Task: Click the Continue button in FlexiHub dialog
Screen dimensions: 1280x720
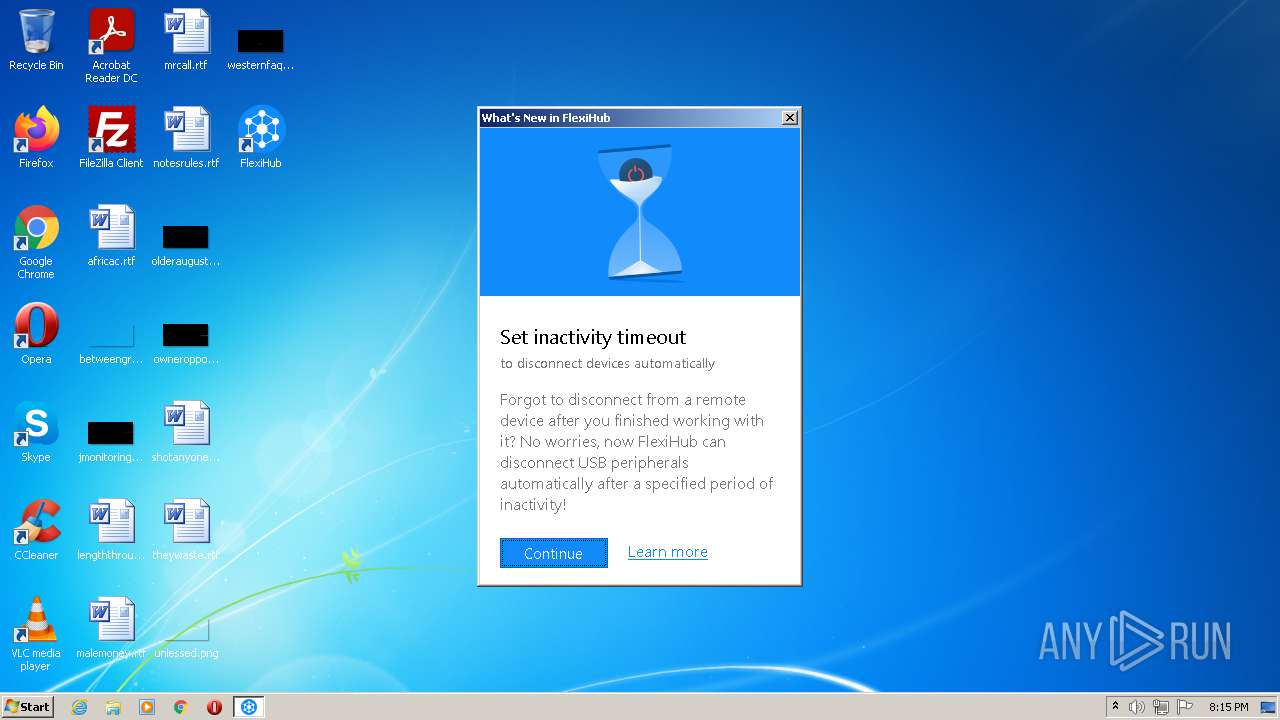Action: [553, 553]
